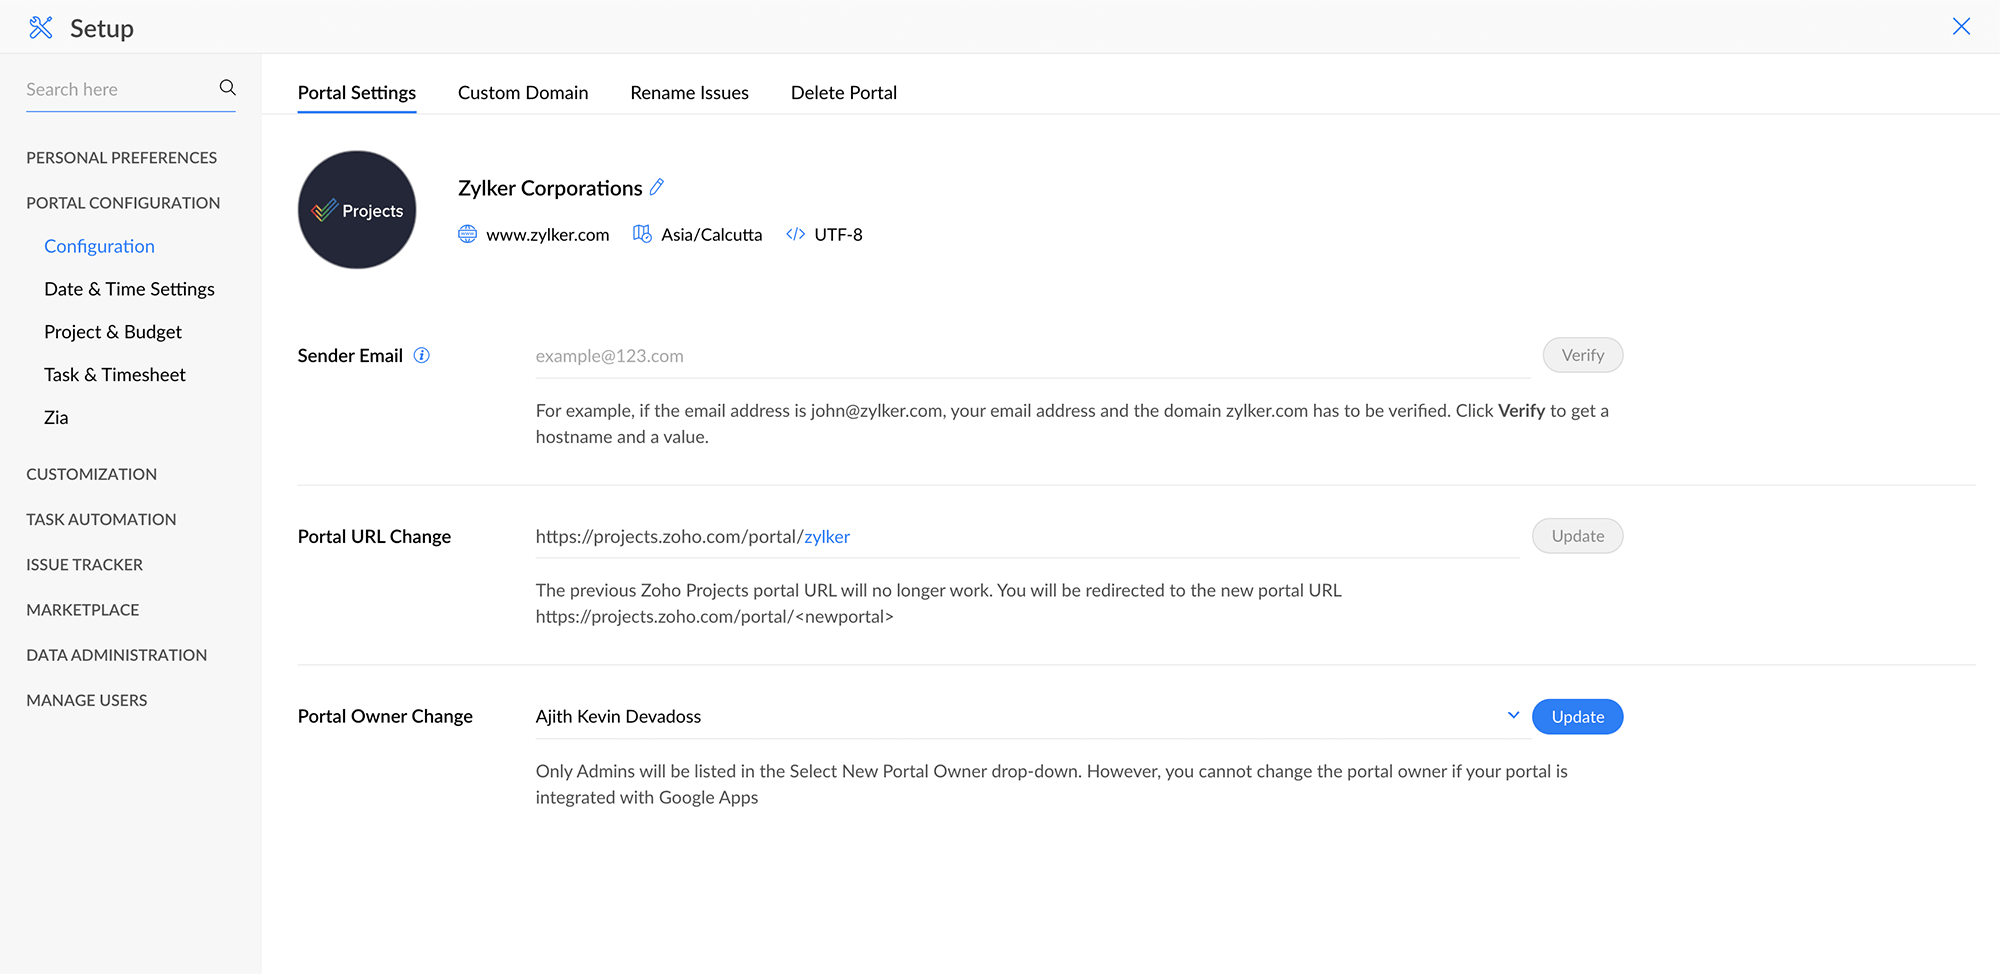Open the Portal Owner dropdown chevron
The height and width of the screenshot is (974, 2000).
pyautogui.click(x=1513, y=715)
